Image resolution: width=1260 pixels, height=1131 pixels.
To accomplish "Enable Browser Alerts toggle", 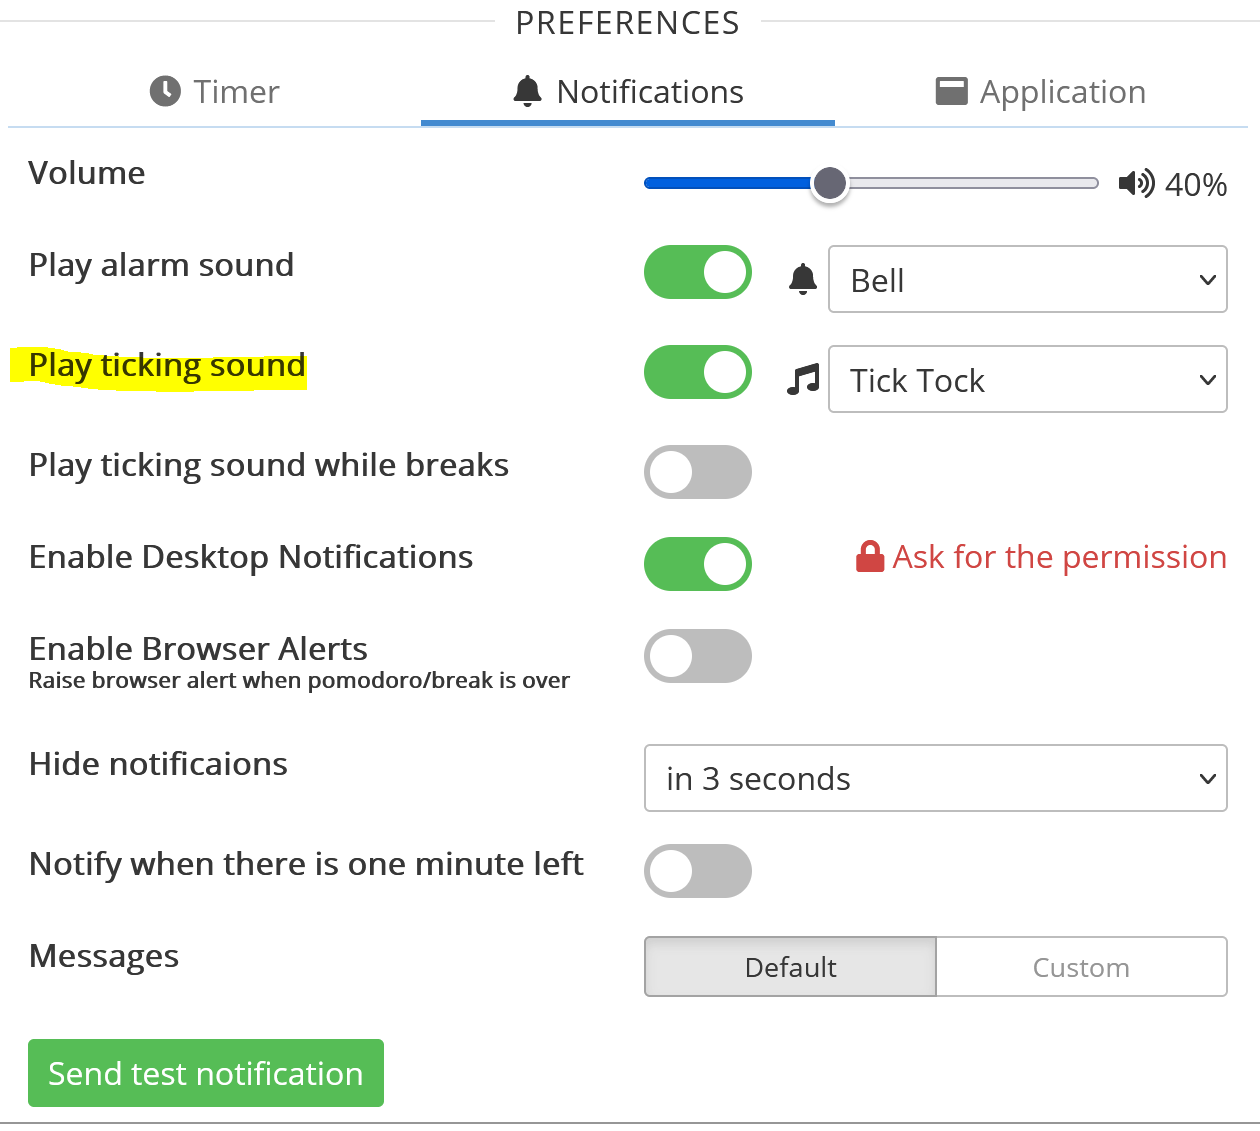I will (x=698, y=656).
